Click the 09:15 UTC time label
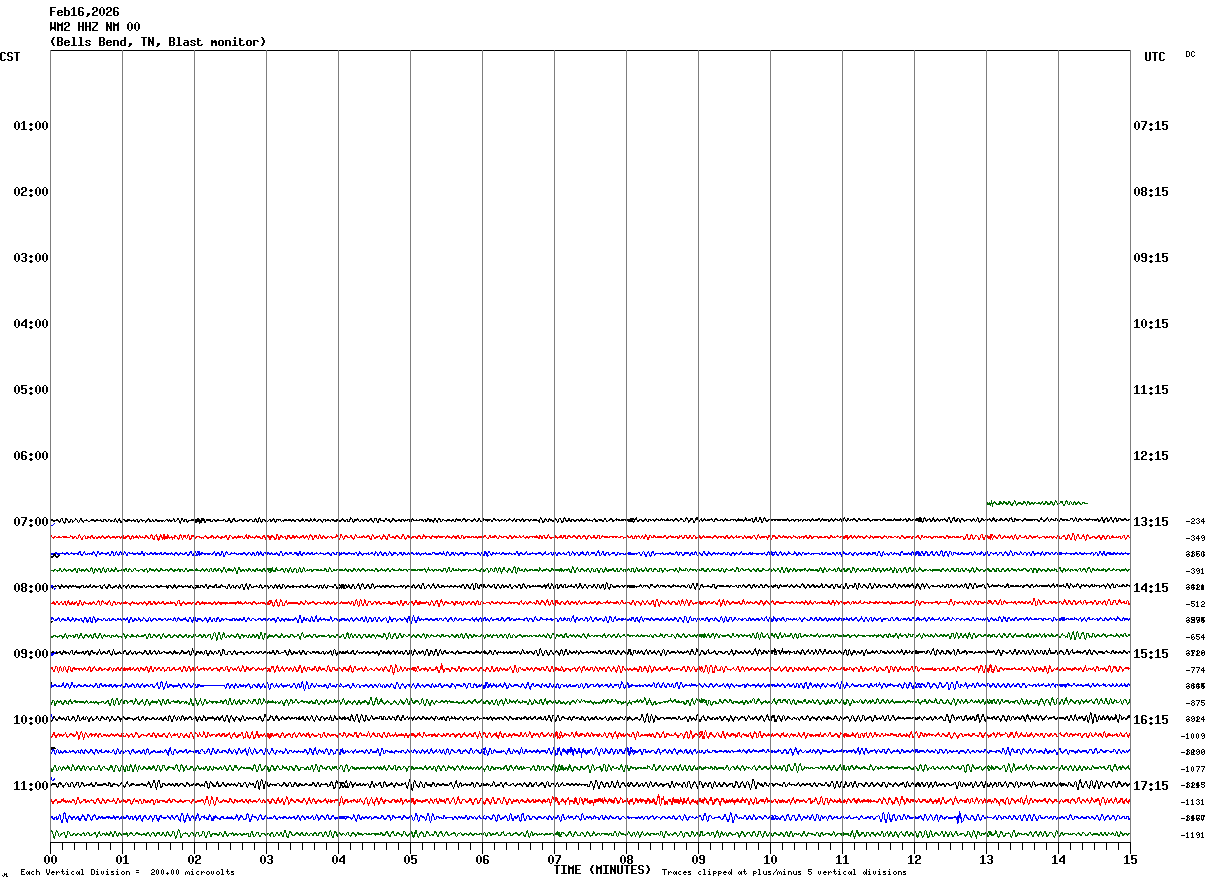This screenshot has height=886, width=1210. click(x=1151, y=258)
